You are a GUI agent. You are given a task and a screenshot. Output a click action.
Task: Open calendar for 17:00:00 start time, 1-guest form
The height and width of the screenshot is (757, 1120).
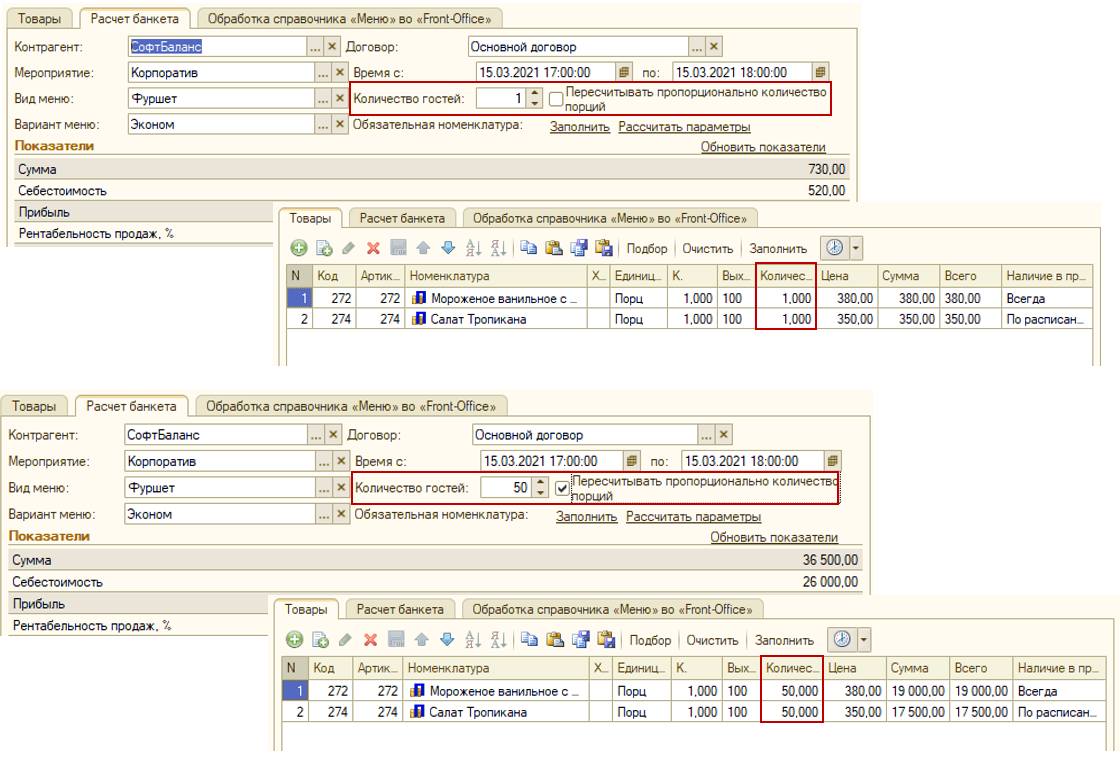[x=624, y=72]
